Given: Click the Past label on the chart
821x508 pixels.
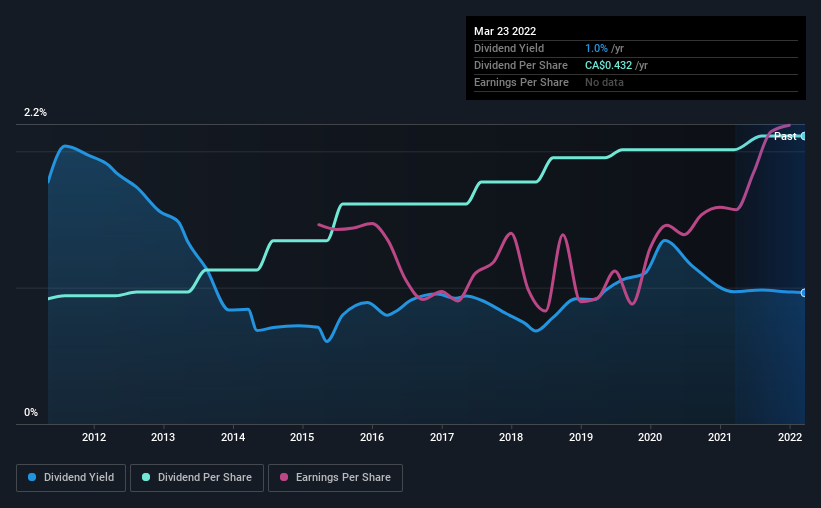Looking at the screenshot, I should coord(785,136).
